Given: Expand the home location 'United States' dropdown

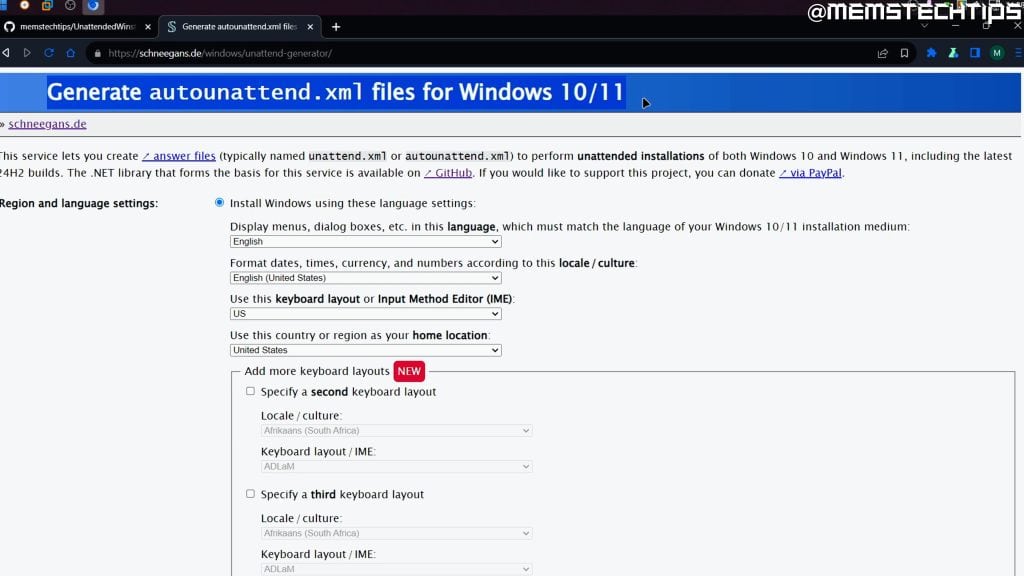Looking at the screenshot, I should [x=365, y=350].
